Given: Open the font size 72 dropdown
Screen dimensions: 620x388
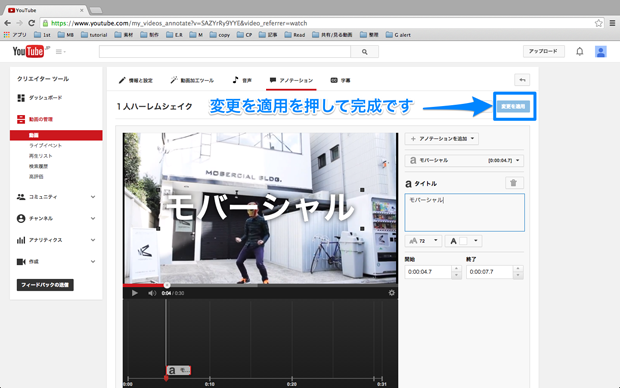Looking at the screenshot, I should tap(423, 241).
